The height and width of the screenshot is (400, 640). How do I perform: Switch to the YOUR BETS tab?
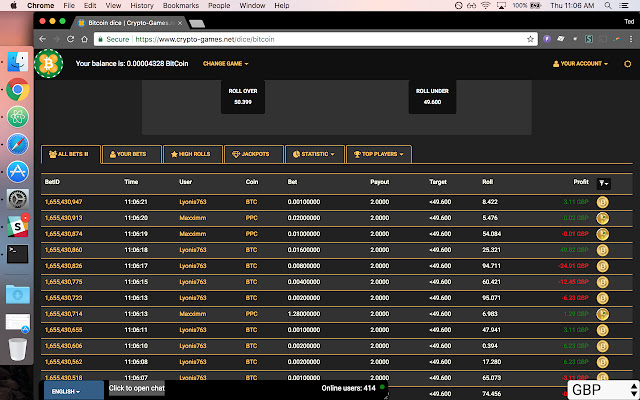pos(131,154)
